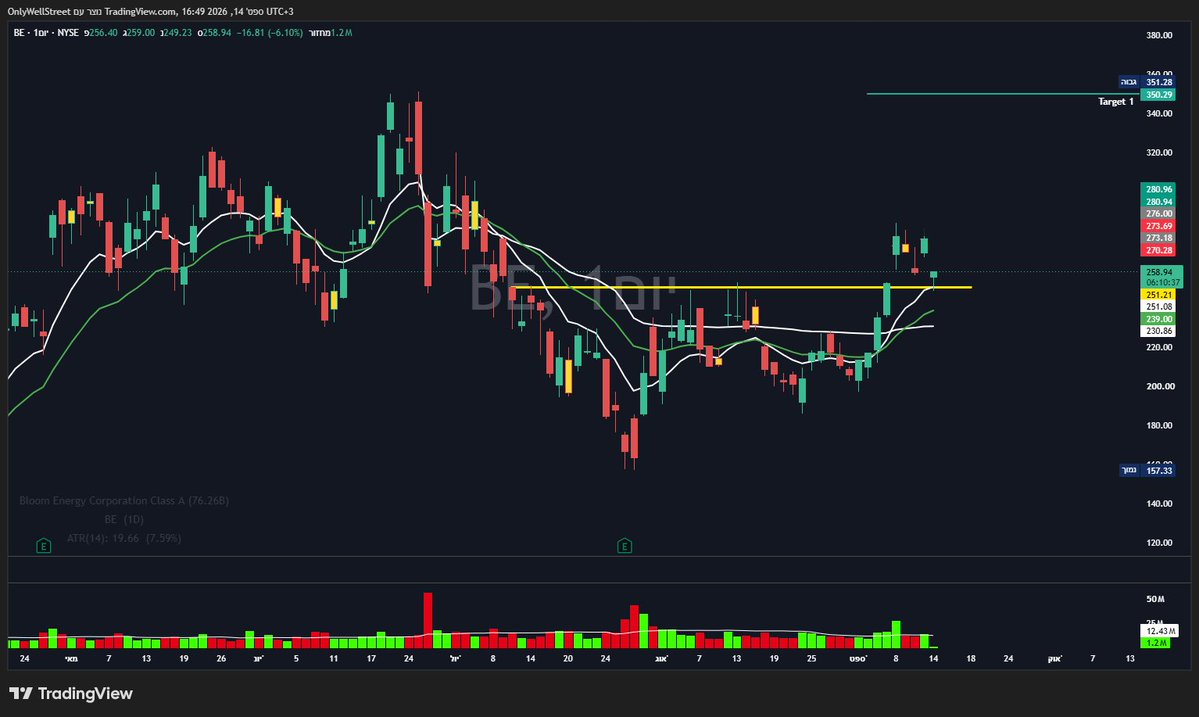Click the high value 259.00 in the legend
The width and height of the screenshot is (1199, 717).
tap(140, 33)
